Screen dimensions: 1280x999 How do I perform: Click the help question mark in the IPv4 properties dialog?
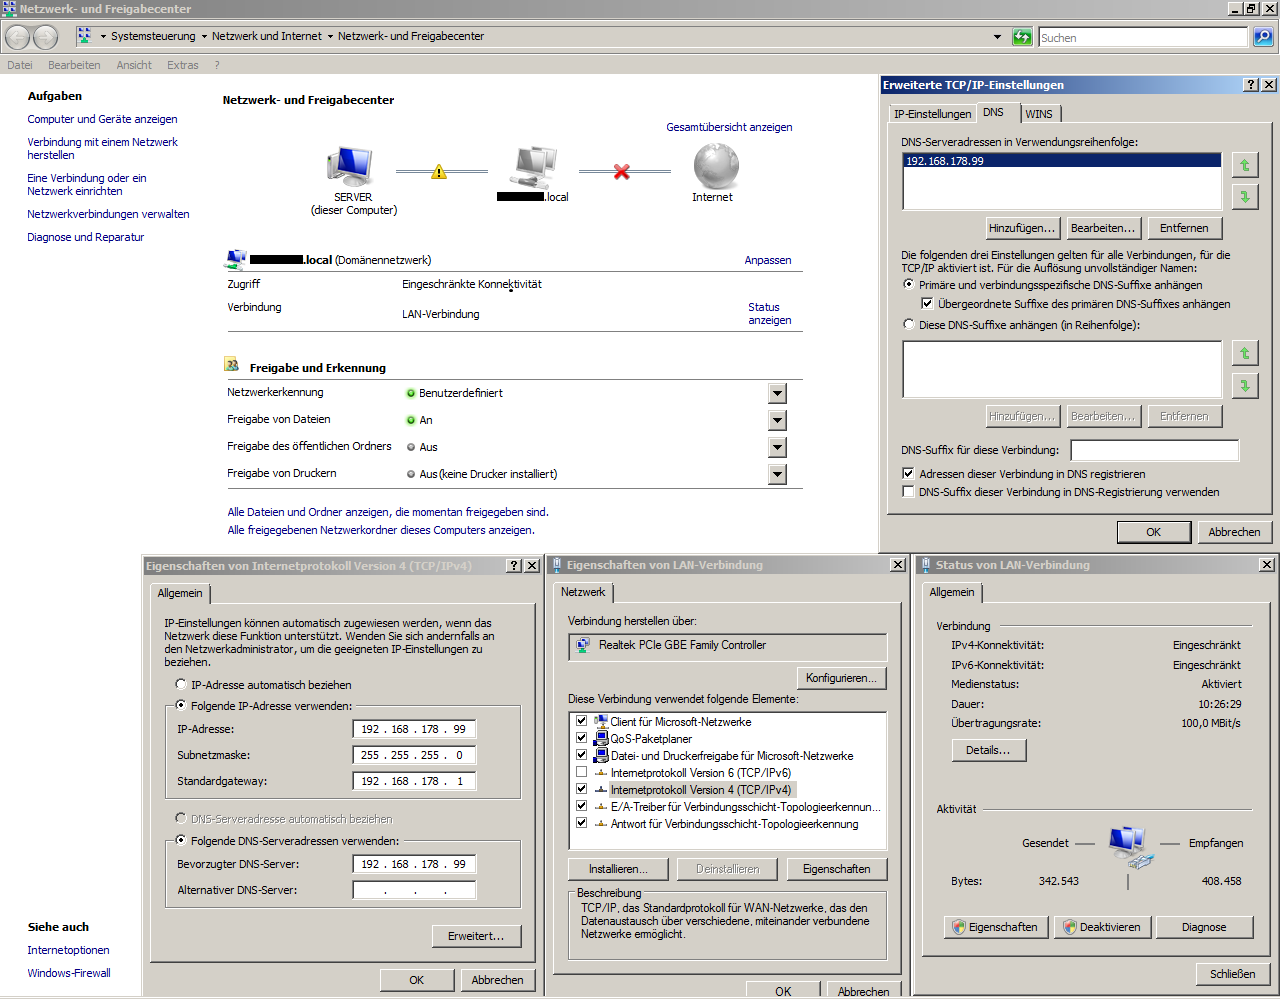click(514, 566)
